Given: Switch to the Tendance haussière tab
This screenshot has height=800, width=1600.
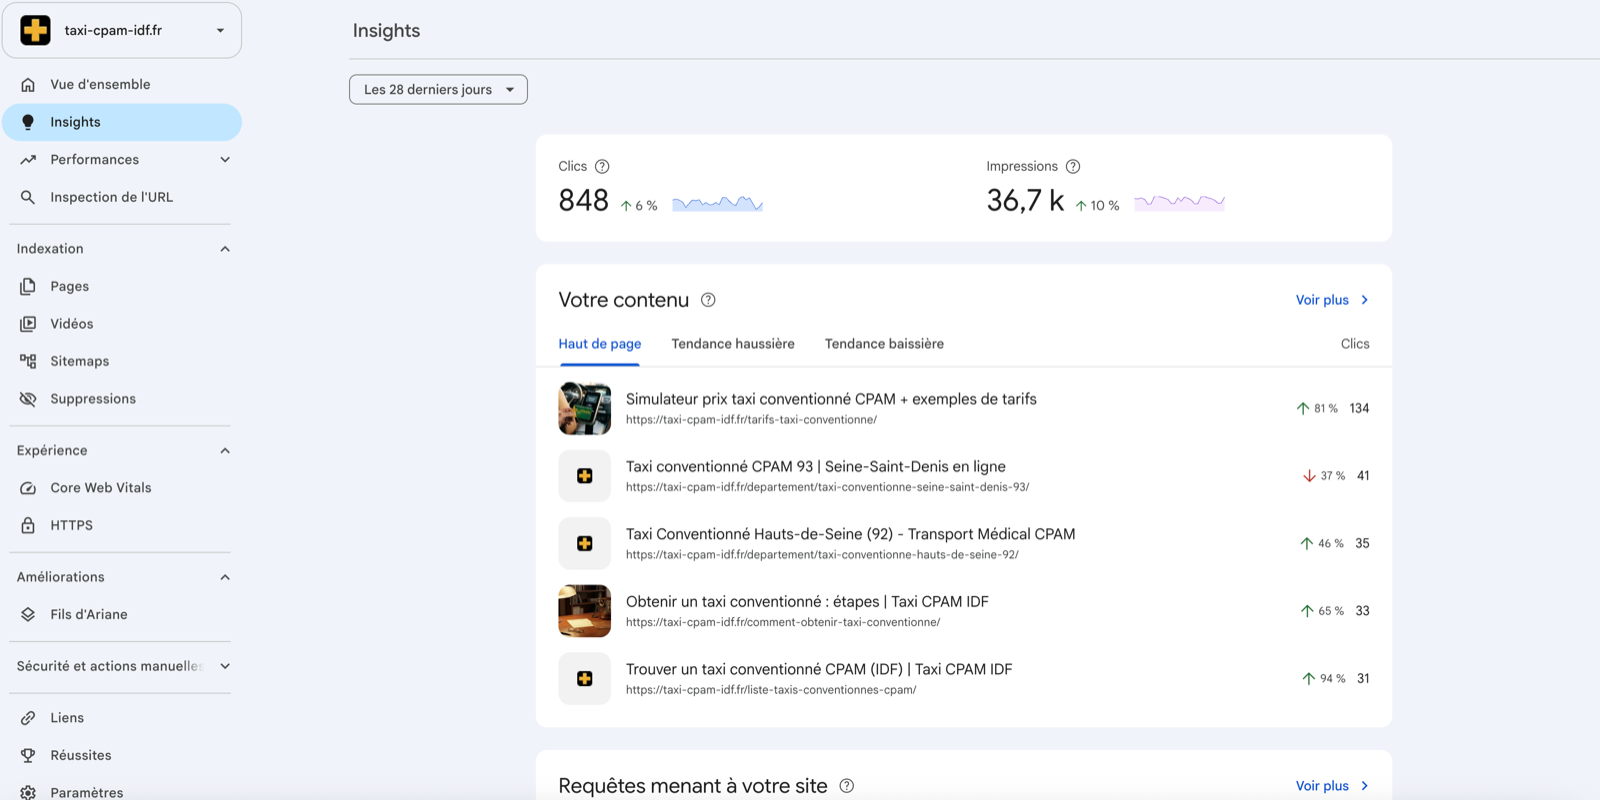Looking at the screenshot, I should click(x=733, y=344).
